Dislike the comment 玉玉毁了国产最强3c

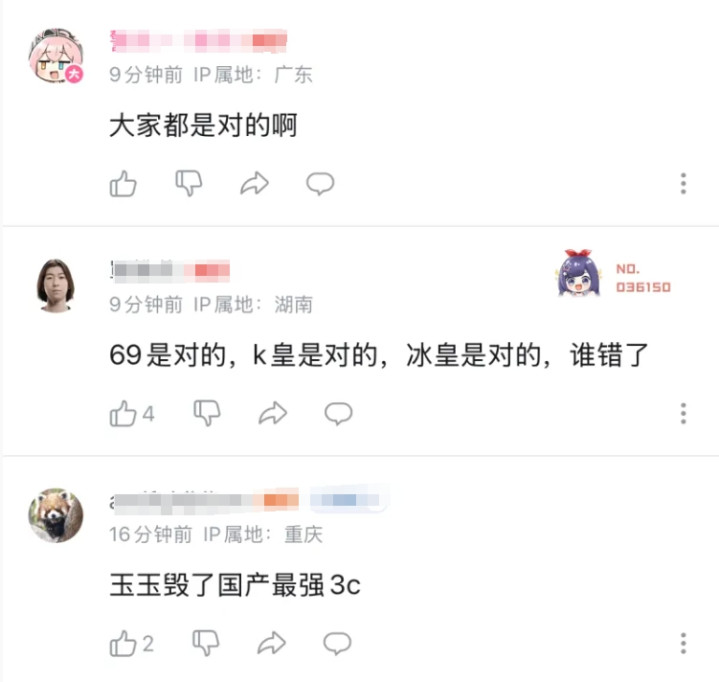point(205,643)
